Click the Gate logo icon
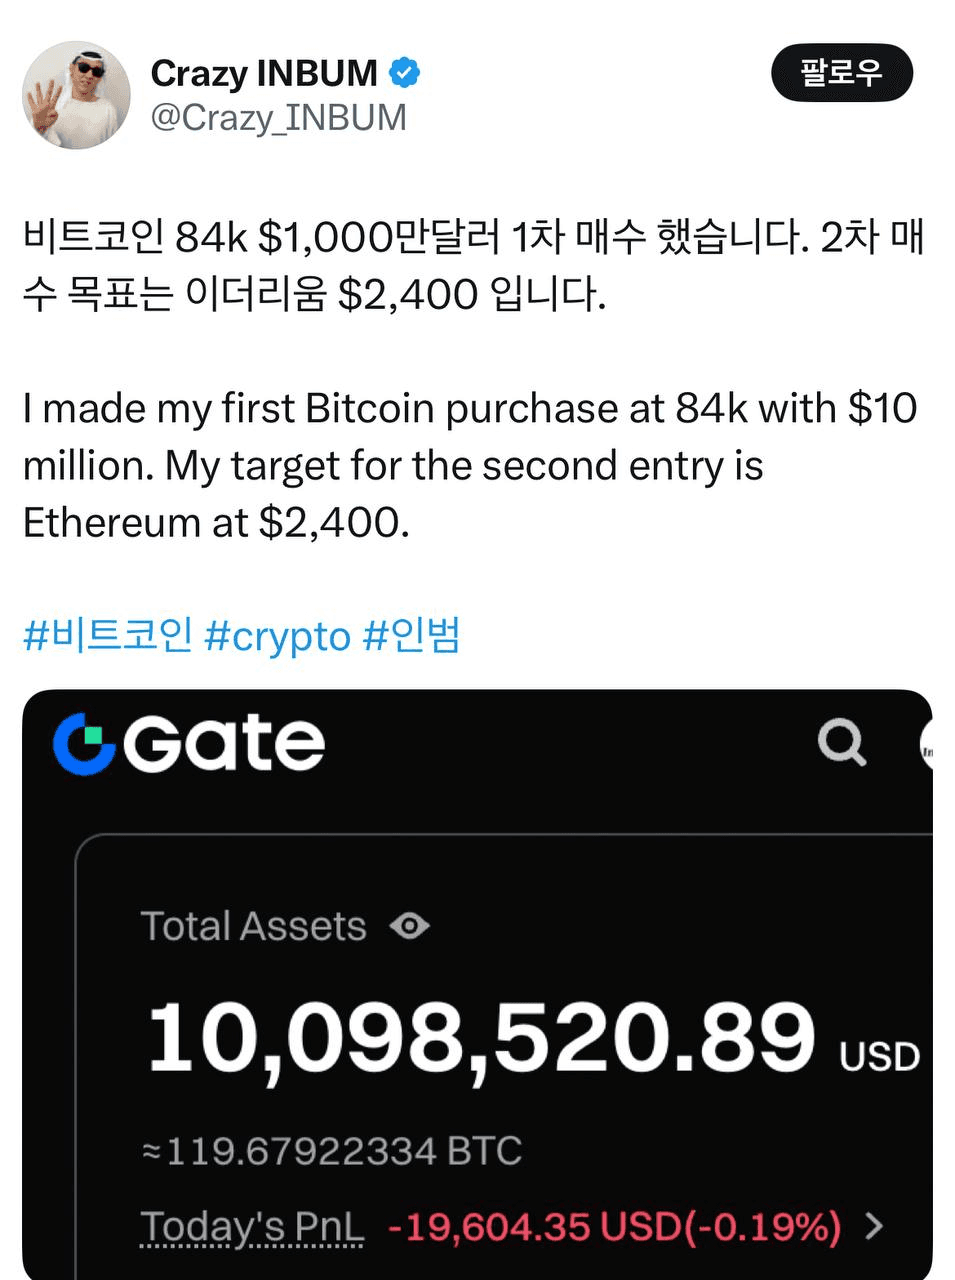This screenshot has width=955, height=1280. tap(84, 743)
